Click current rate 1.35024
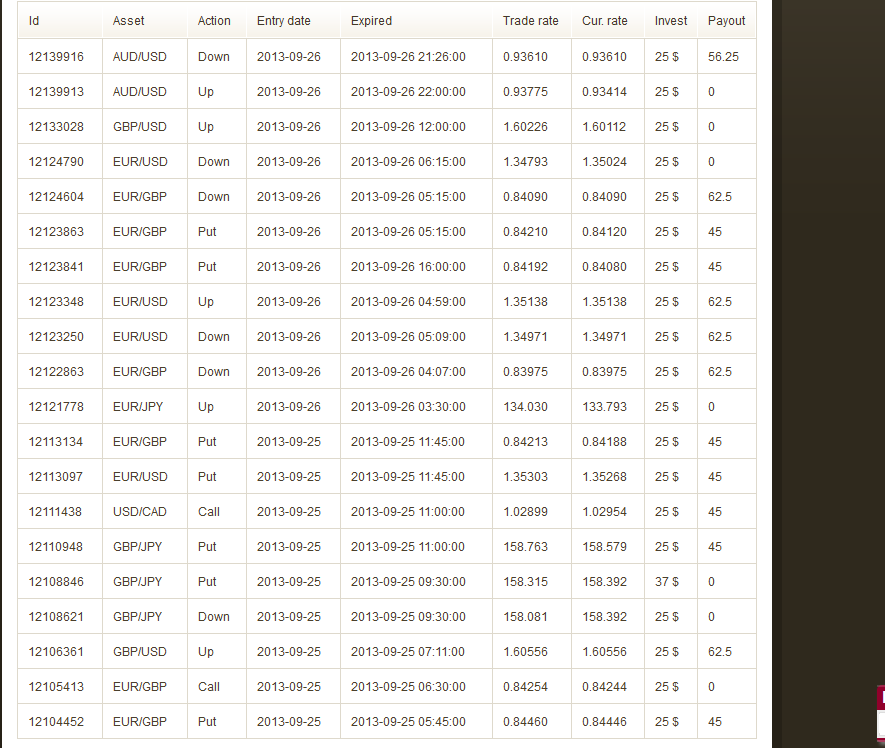 coord(604,161)
